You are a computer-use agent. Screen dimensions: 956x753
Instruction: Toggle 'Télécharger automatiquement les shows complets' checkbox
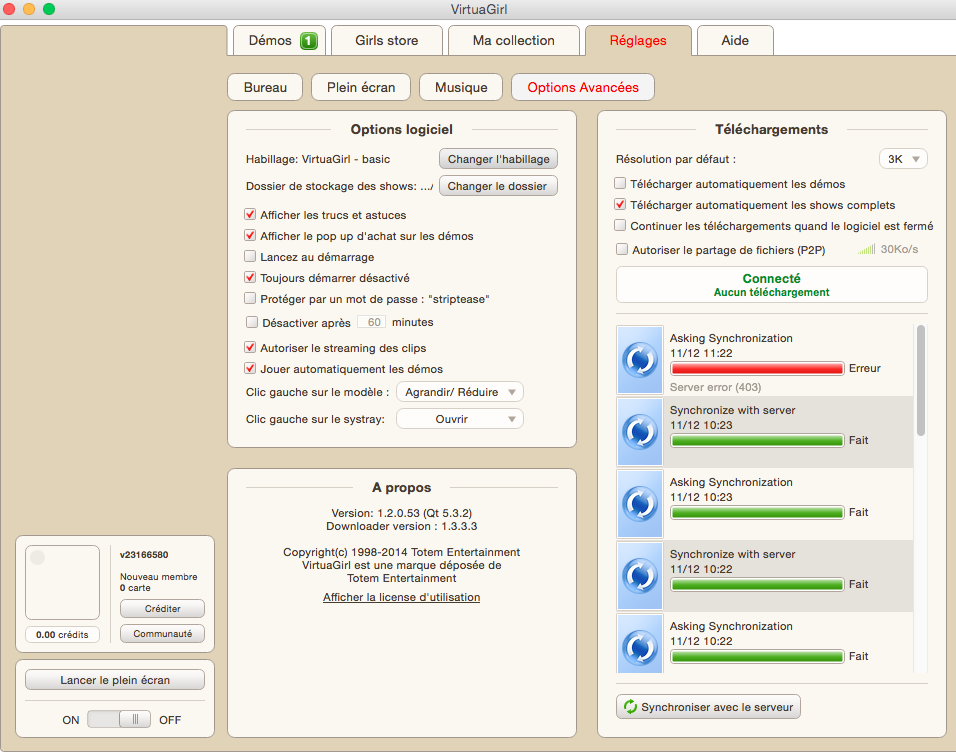tap(620, 205)
